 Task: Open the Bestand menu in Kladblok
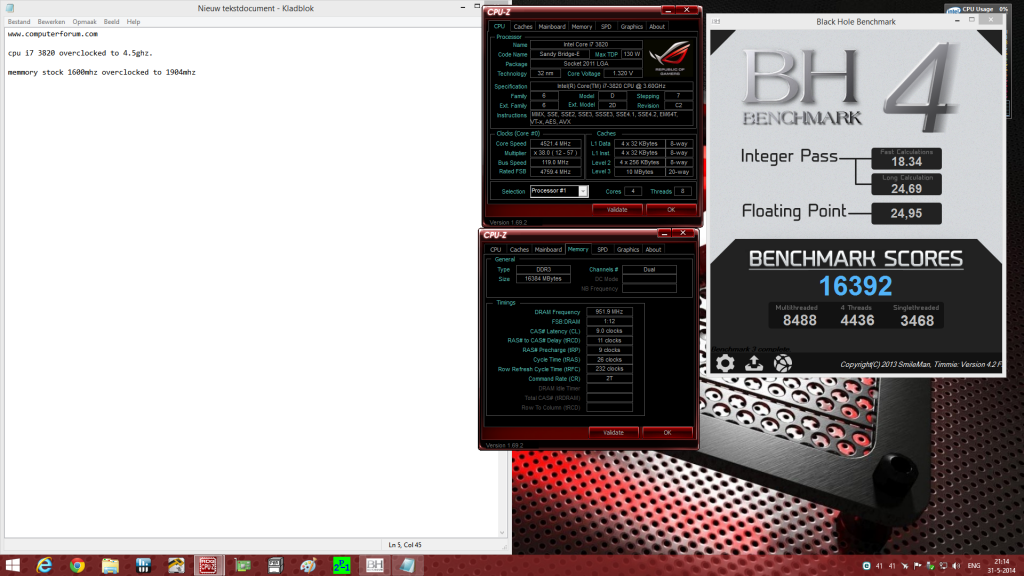19,22
